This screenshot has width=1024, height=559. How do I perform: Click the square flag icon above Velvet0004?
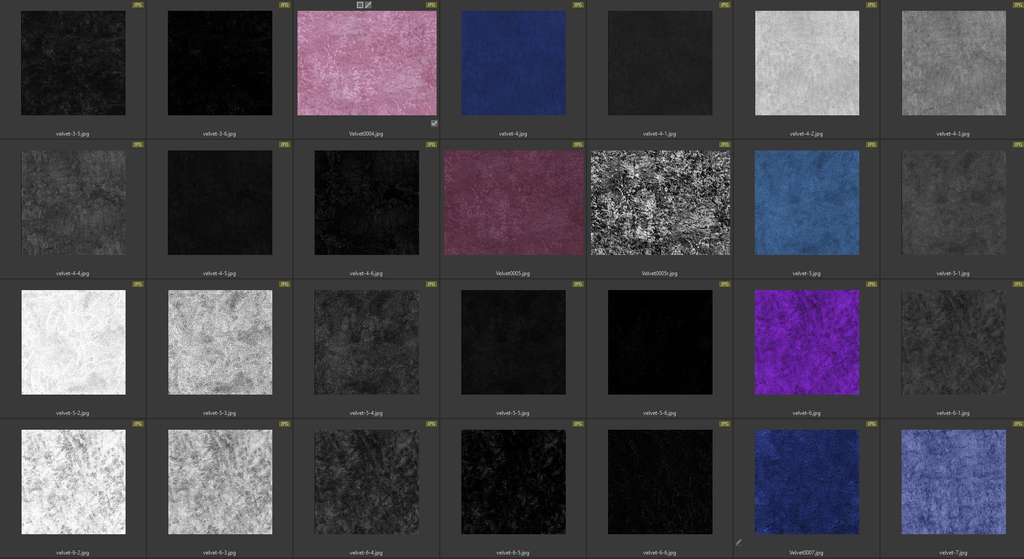click(x=360, y=5)
